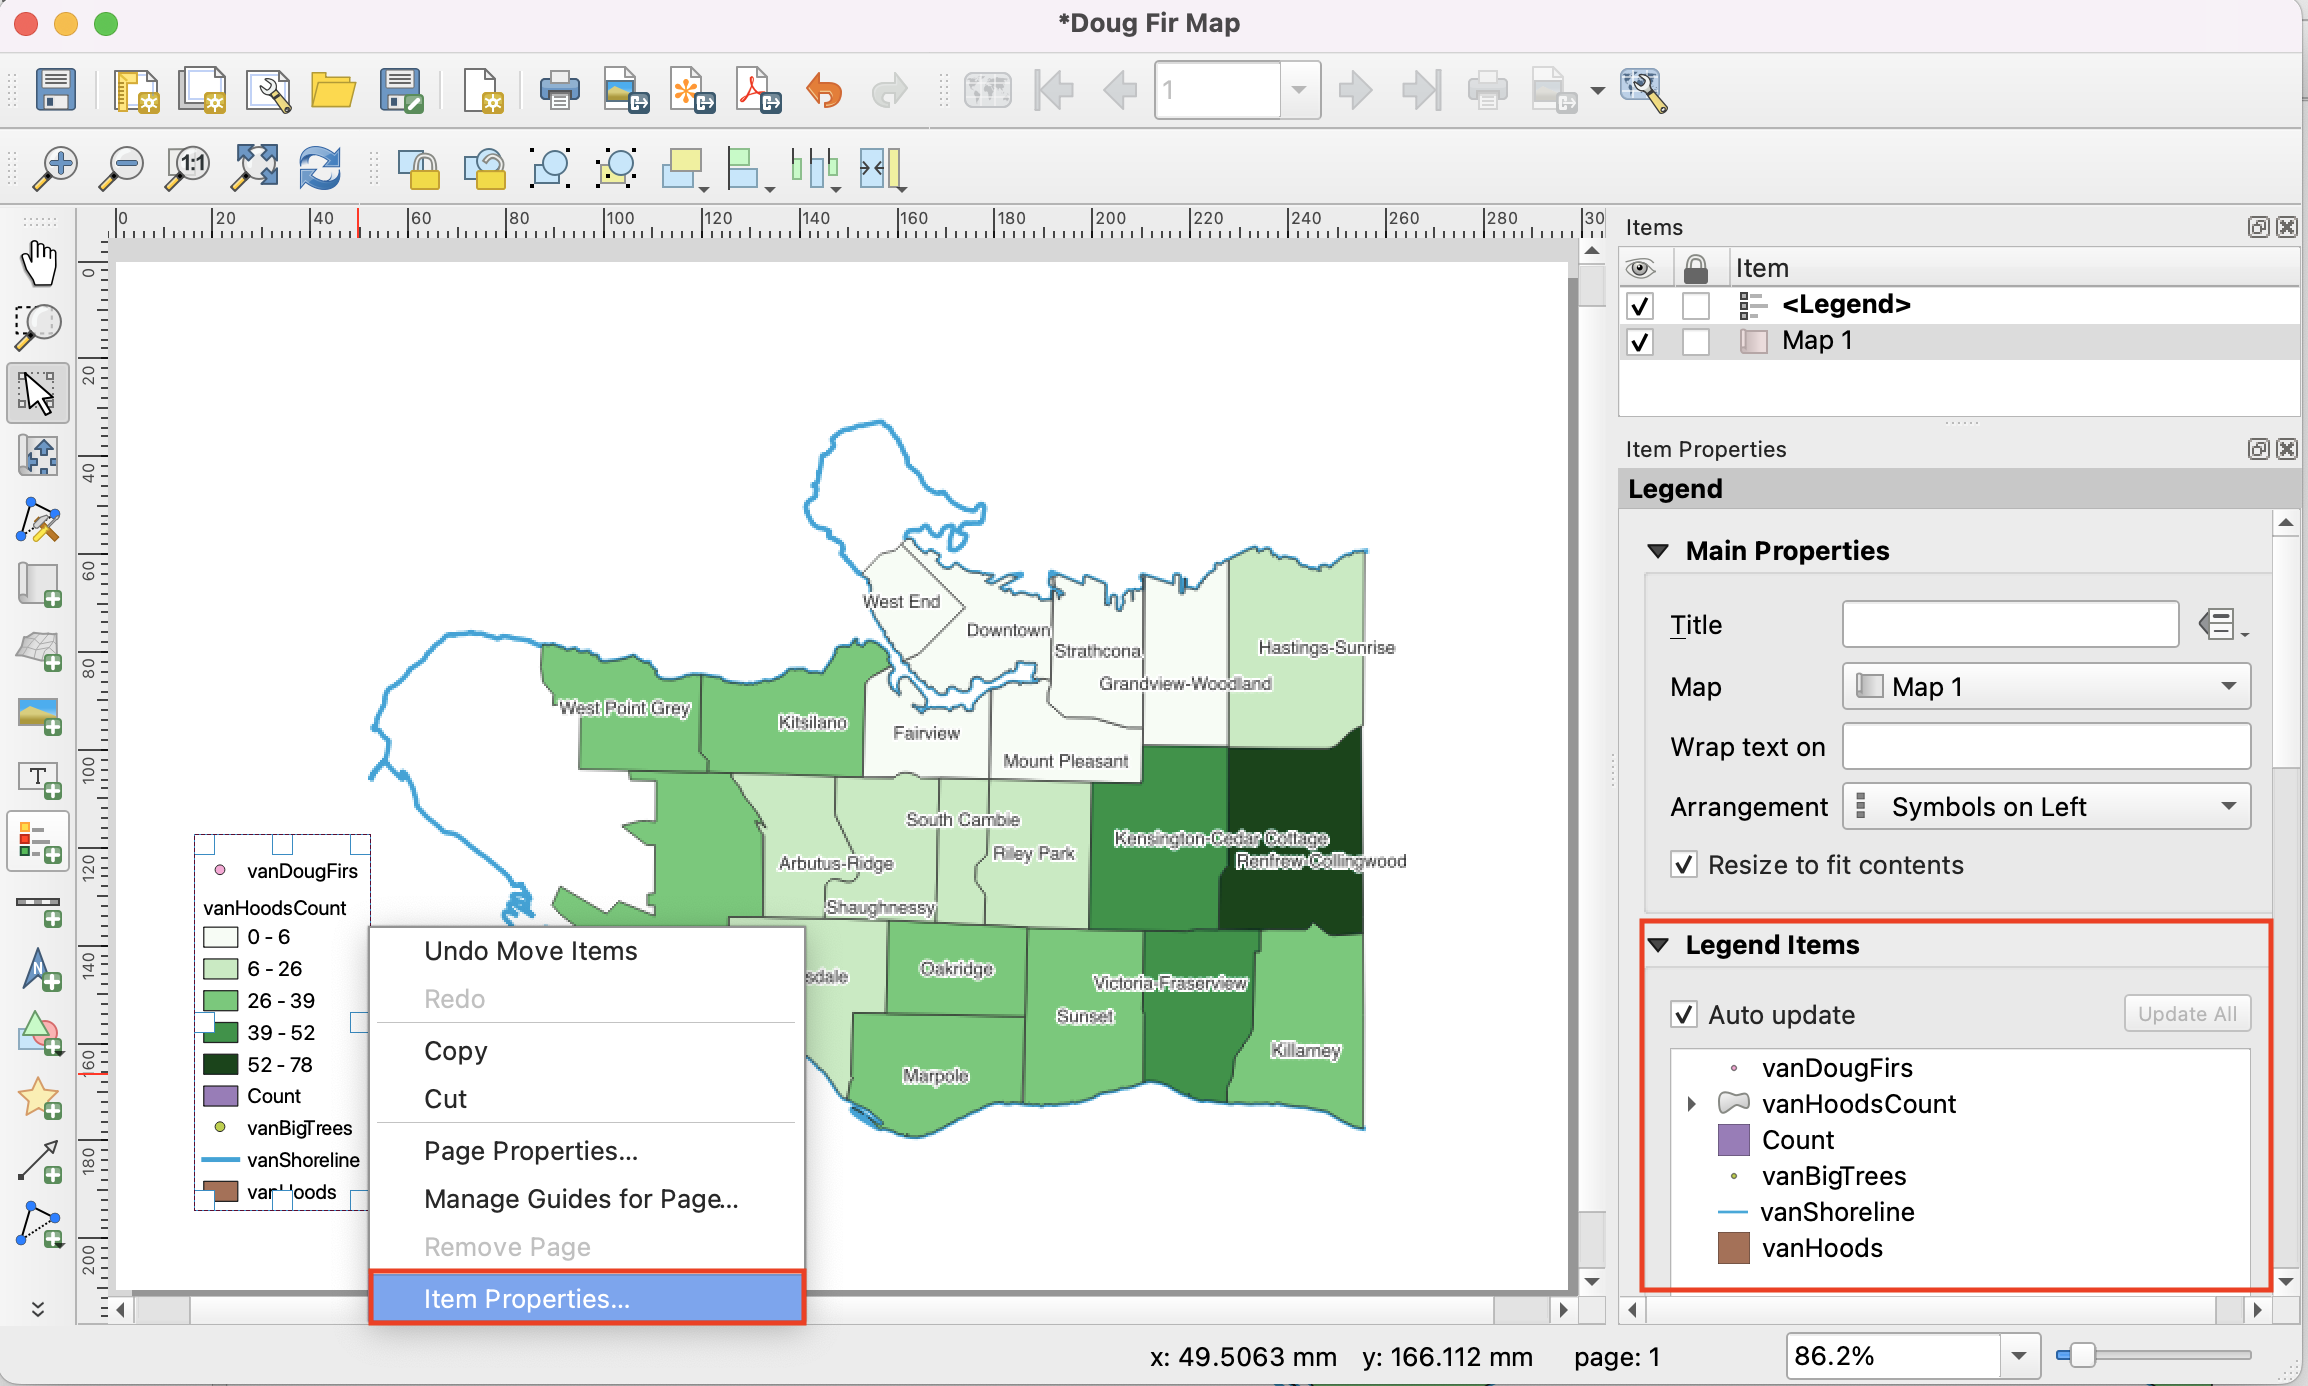2308x1386 pixels.
Task: Click into the legend Title field
Action: [x=2010, y=625]
